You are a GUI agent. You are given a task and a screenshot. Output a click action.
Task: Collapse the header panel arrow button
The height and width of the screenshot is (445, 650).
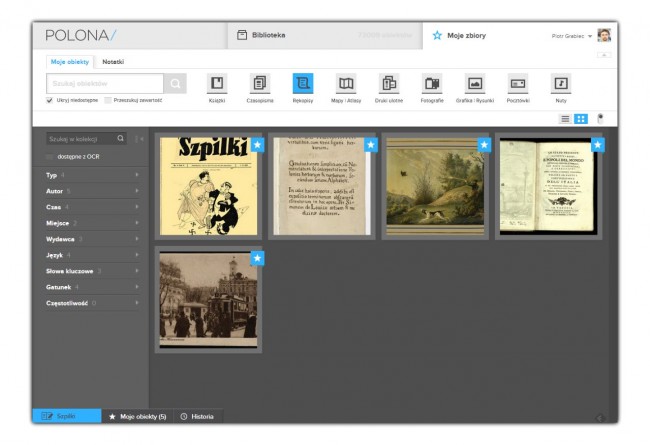pyautogui.click(x=604, y=55)
